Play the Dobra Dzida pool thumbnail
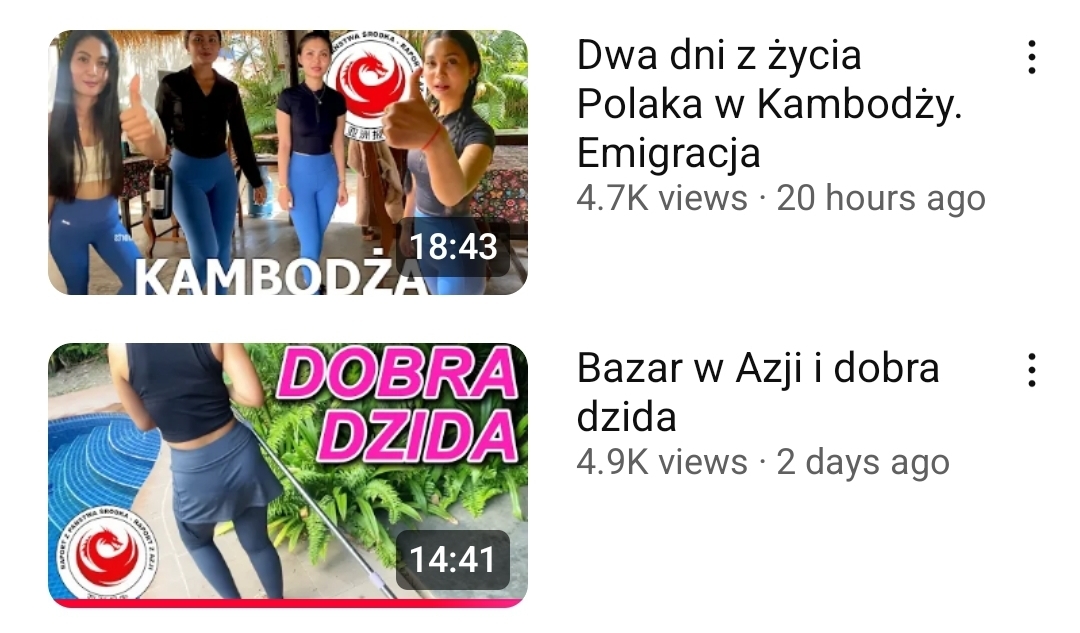The width and height of the screenshot is (1080, 633). 288,475
